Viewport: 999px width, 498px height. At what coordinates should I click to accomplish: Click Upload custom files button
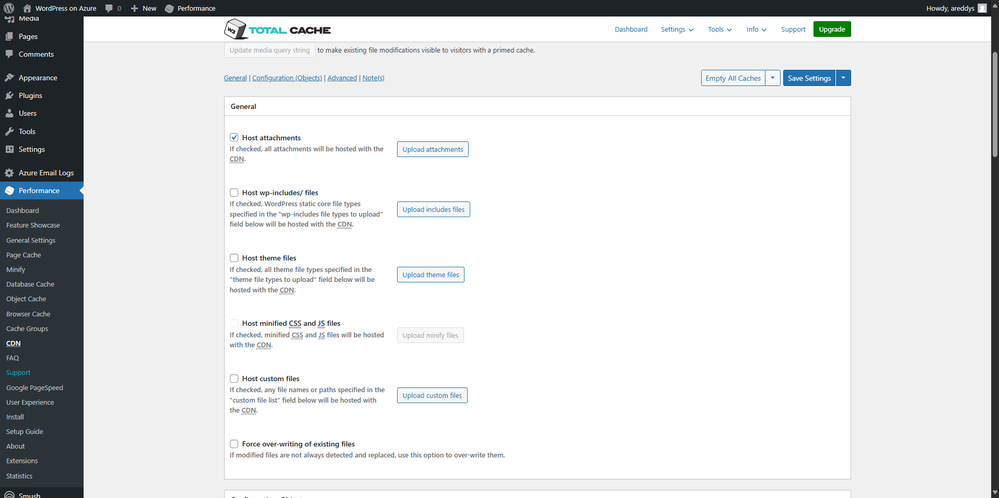pos(432,395)
